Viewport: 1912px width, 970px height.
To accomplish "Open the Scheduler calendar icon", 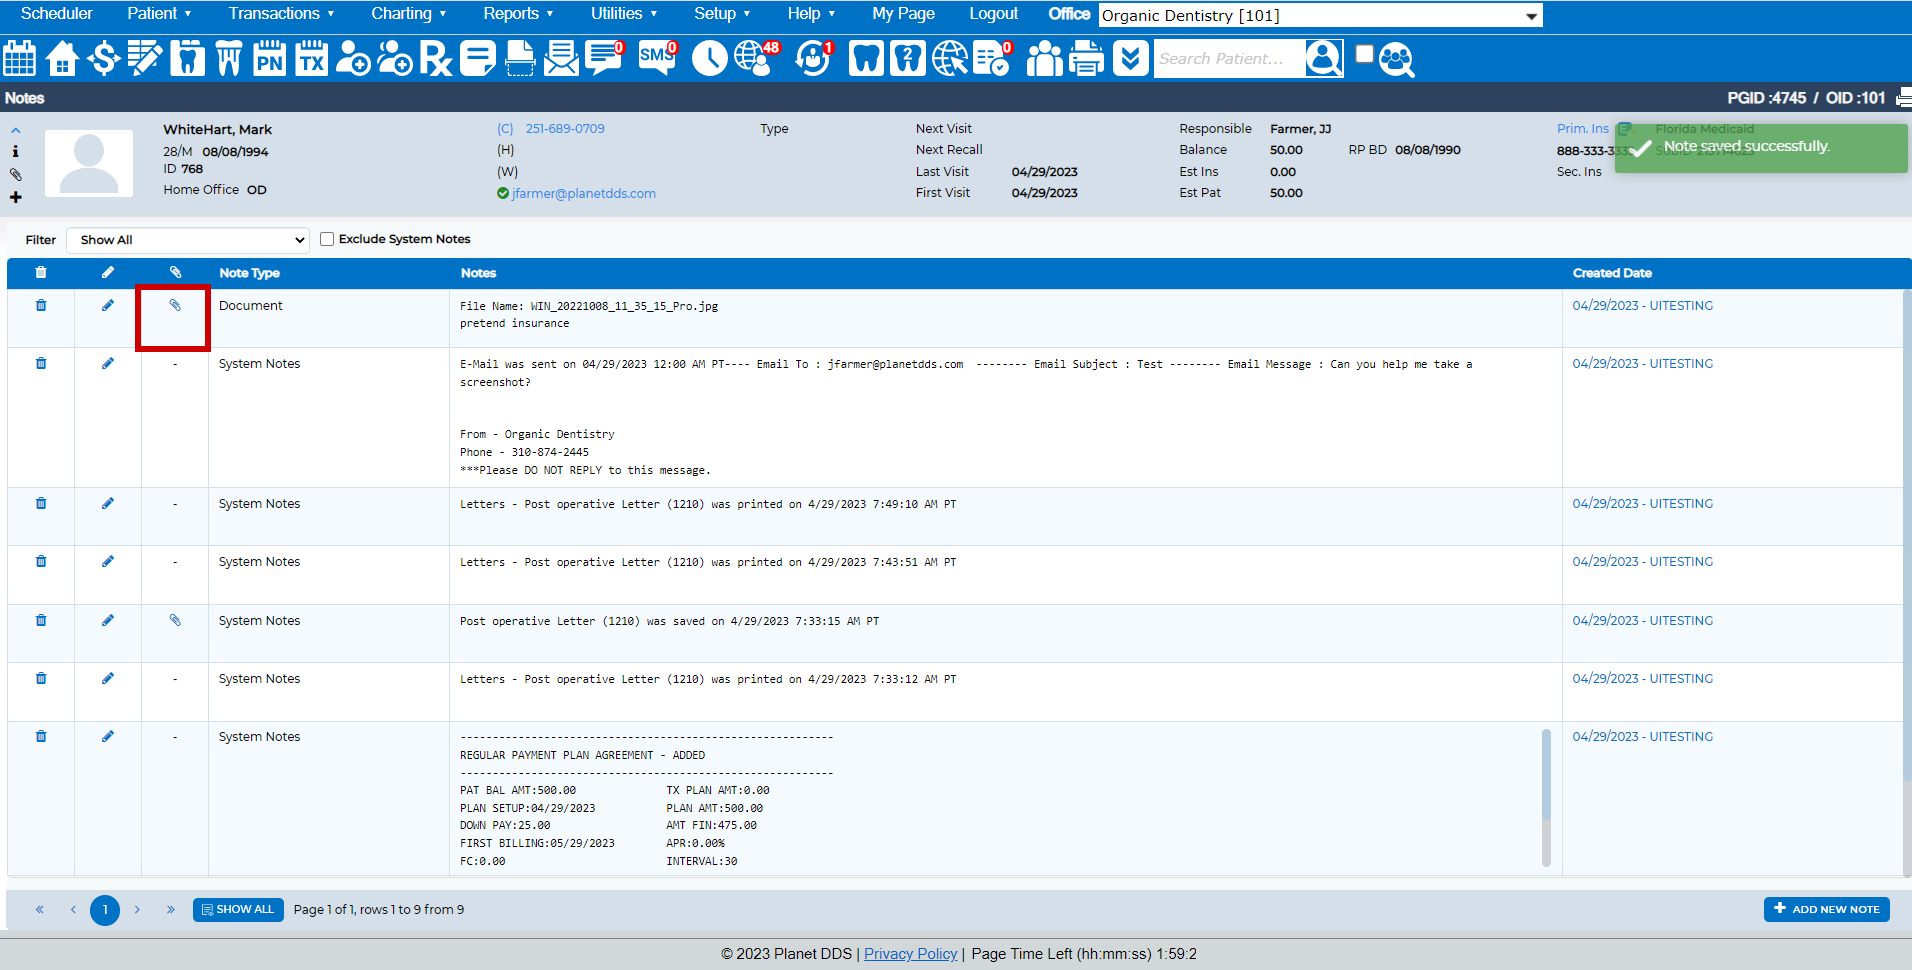I will 20,59.
